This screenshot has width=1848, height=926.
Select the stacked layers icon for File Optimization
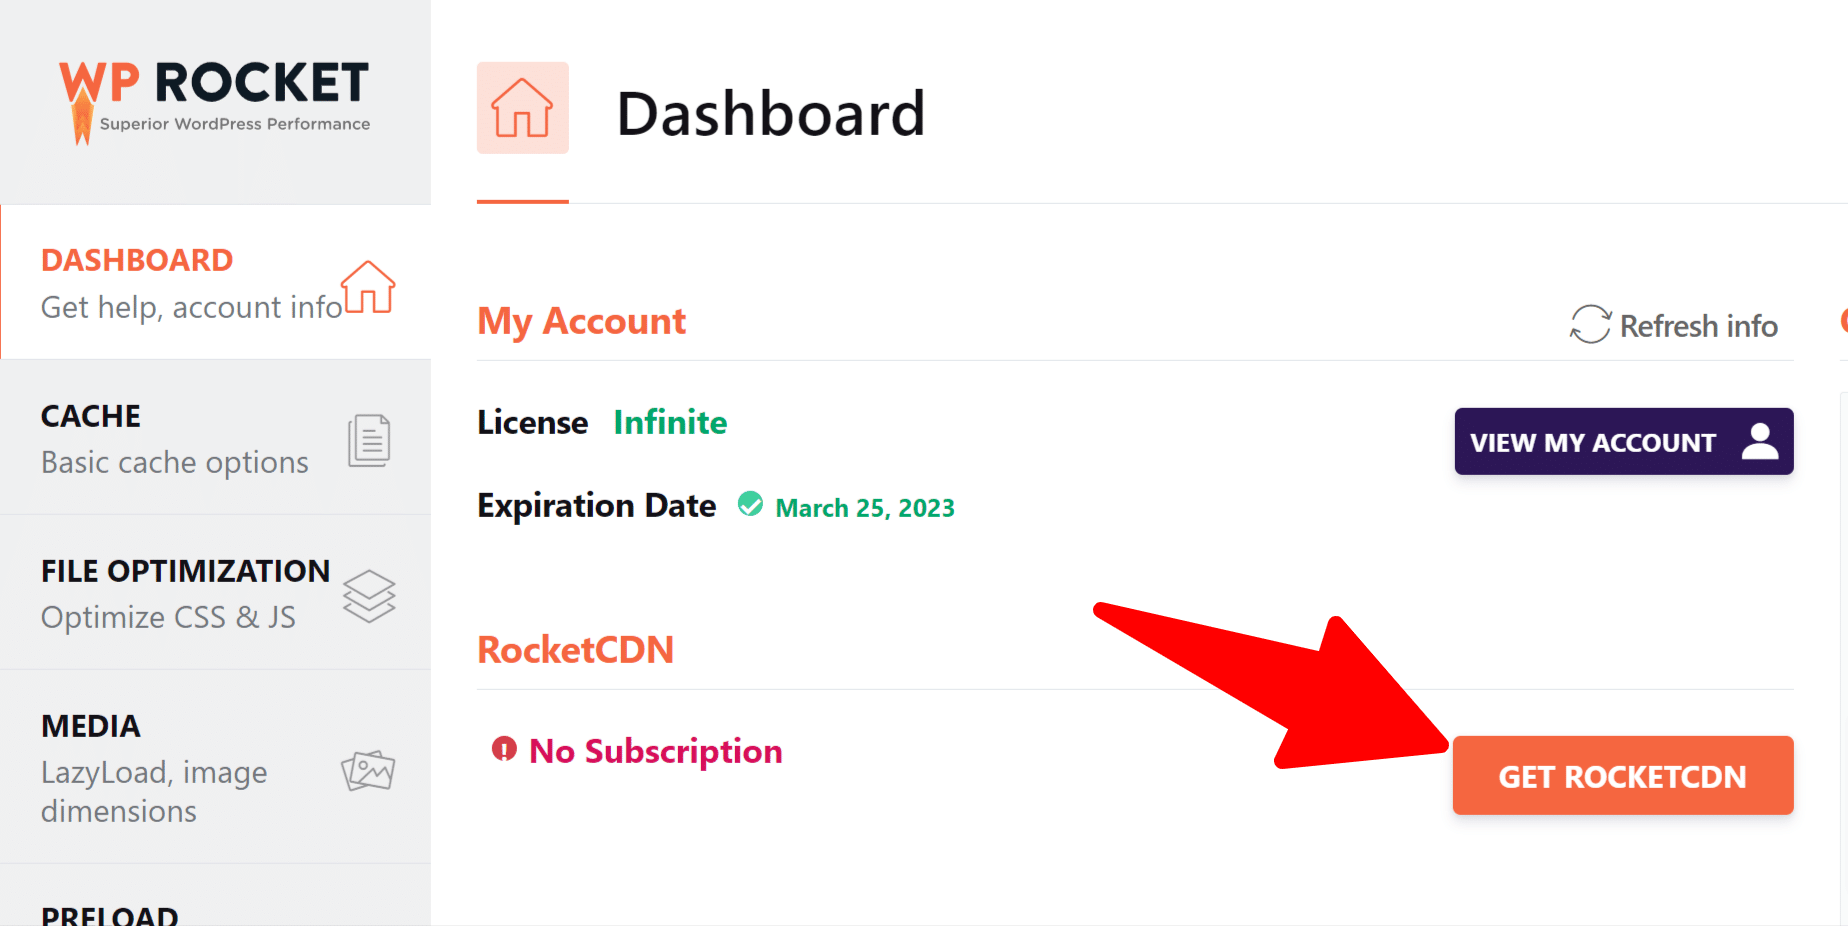(x=369, y=595)
